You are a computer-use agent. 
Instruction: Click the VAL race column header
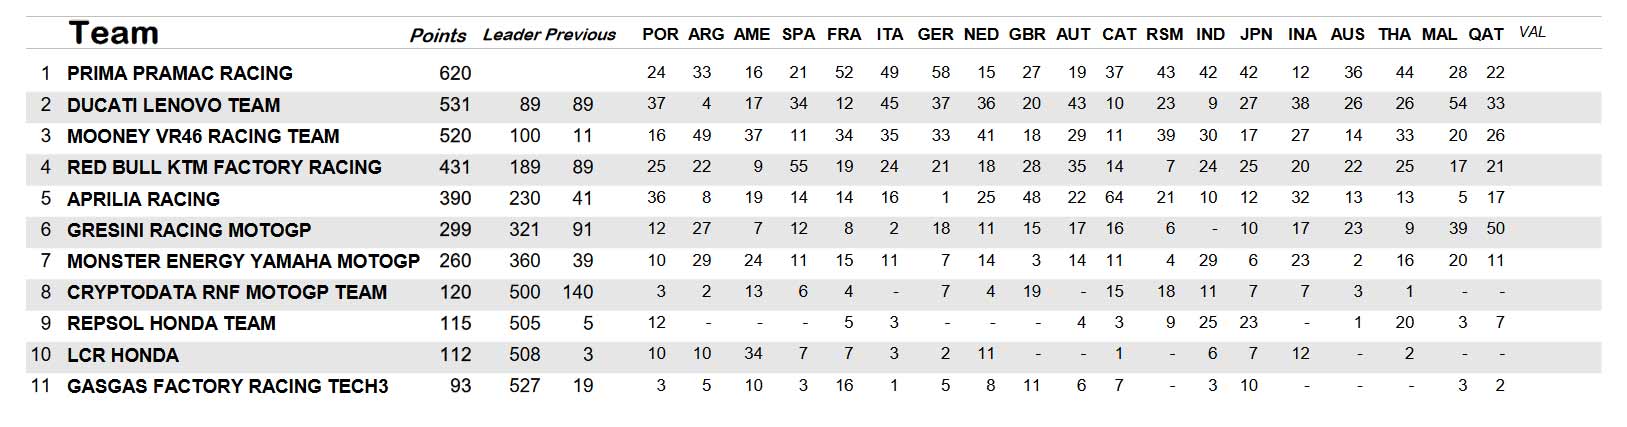1532,32
